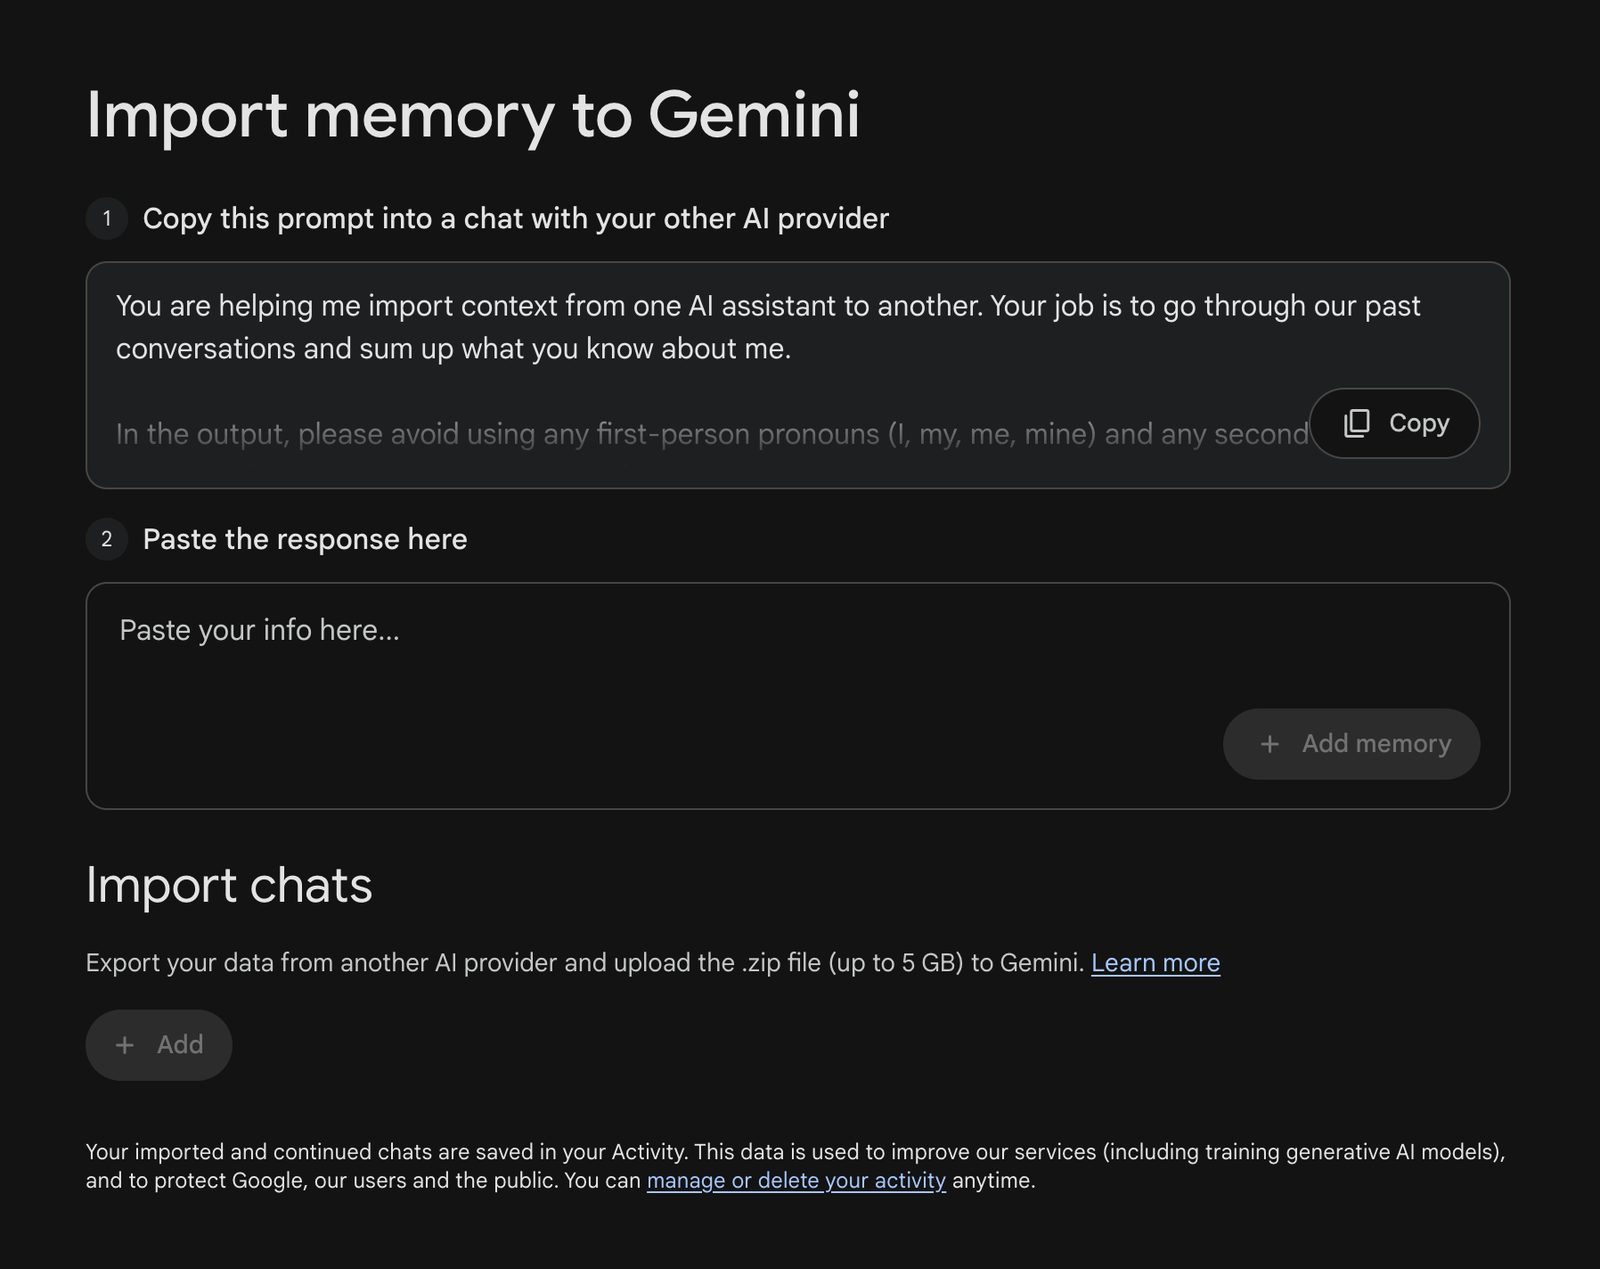Select the step 1 numbered badge

(x=106, y=219)
